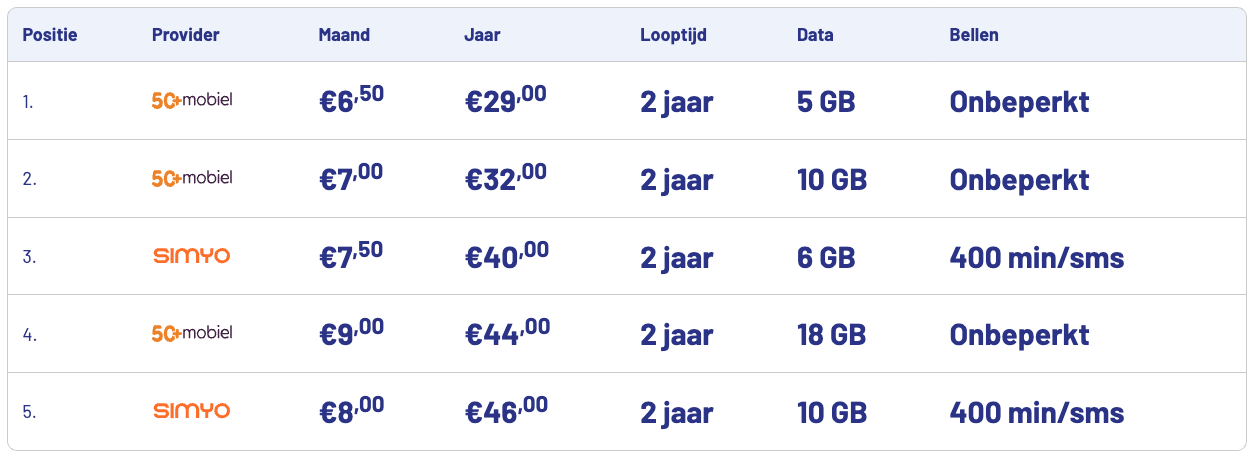Viewport: 1253px width, 457px height.
Task: Click the 50+ mobiel logo in row 2
Action: [x=192, y=178]
